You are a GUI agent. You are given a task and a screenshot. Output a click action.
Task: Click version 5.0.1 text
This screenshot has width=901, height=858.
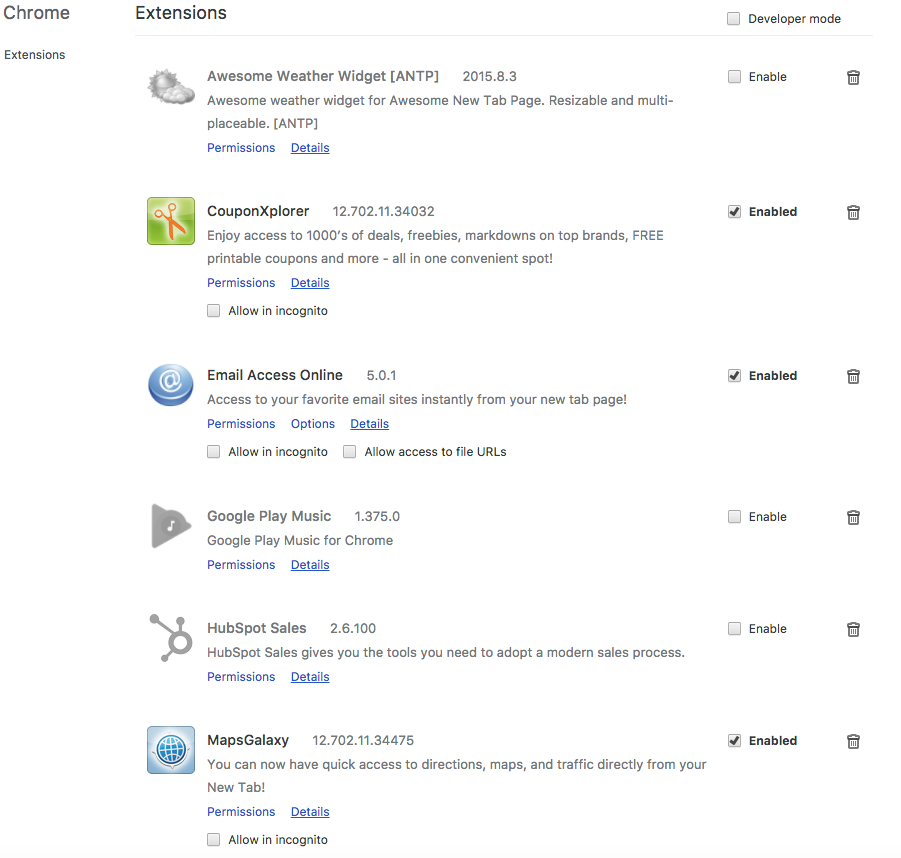click(x=381, y=375)
